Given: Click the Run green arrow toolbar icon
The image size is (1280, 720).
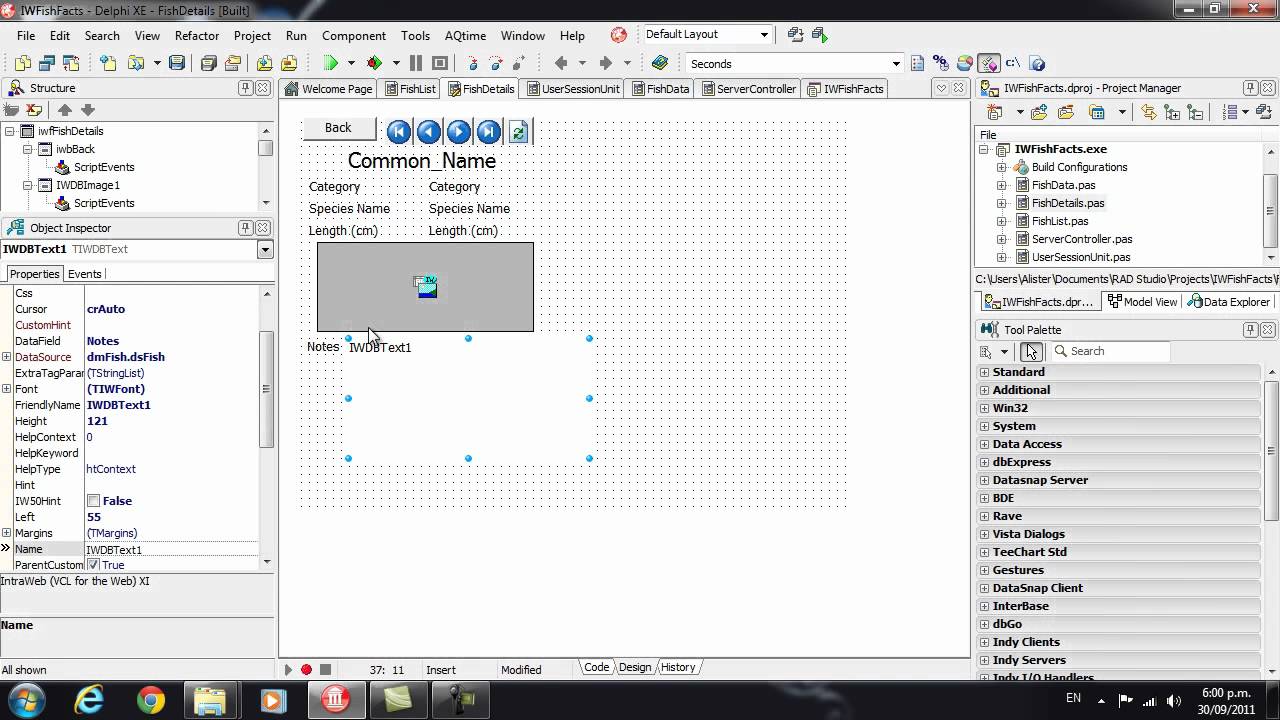Looking at the screenshot, I should tap(331, 63).
